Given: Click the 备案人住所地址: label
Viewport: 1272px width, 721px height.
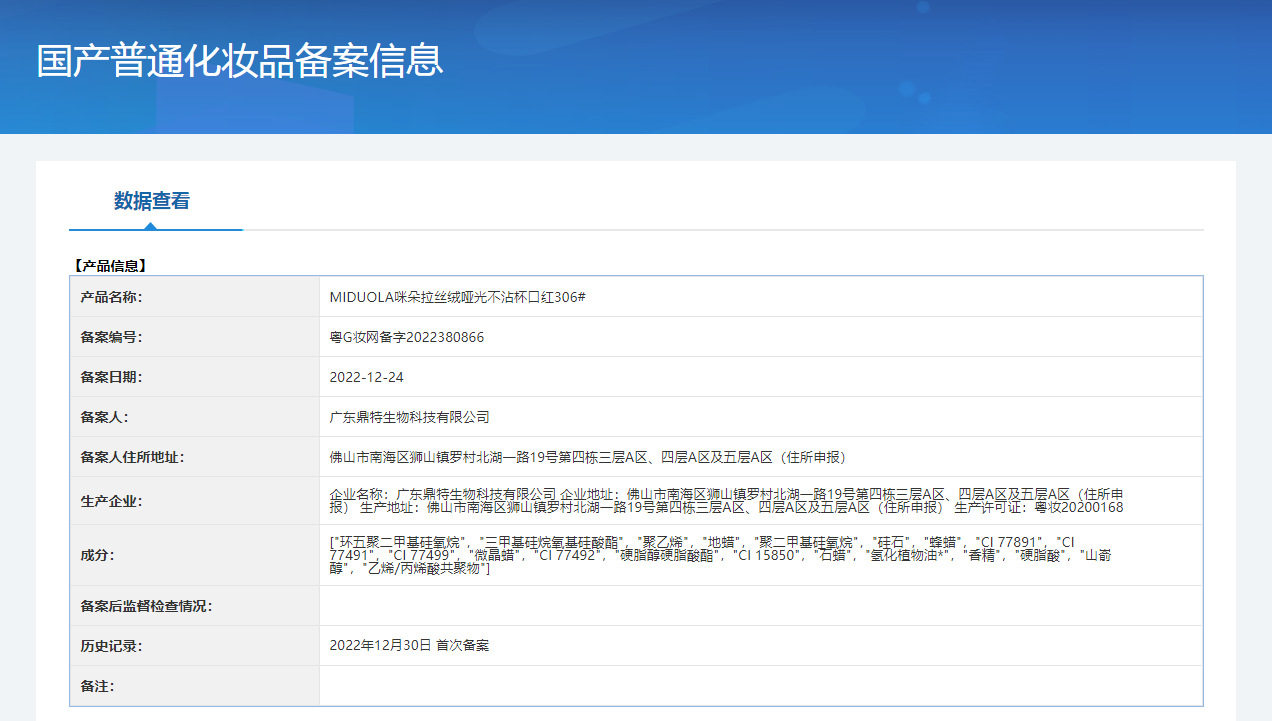Looking at the screenshot, I should tap(133, 457).
